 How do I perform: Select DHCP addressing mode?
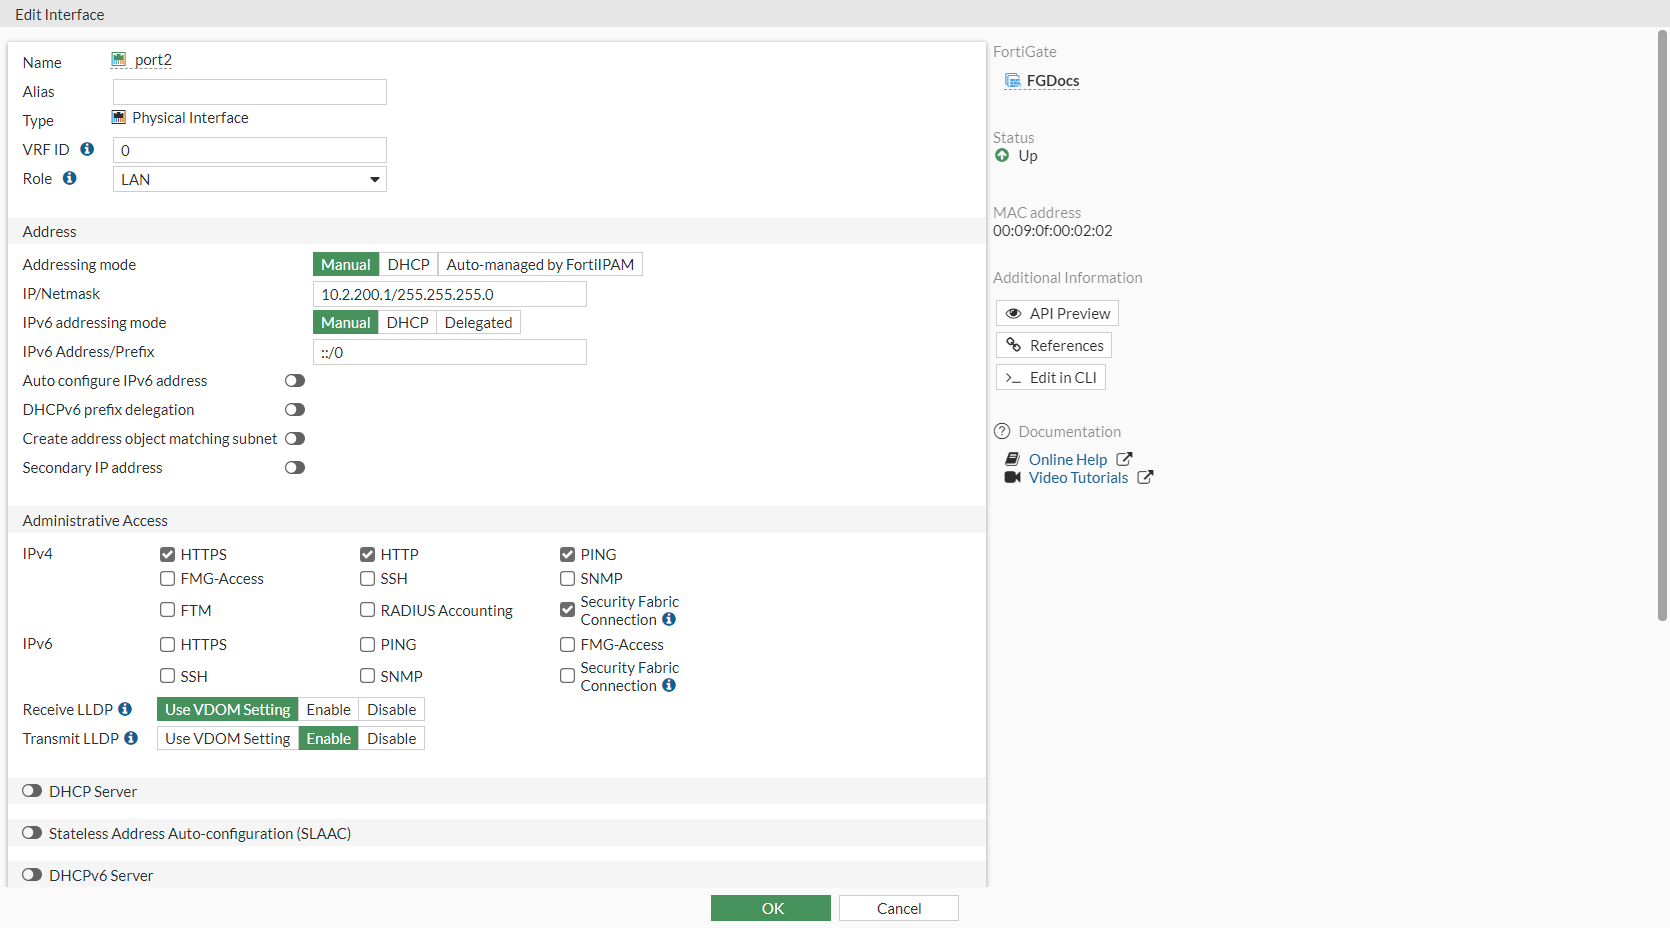coord(408,264)
